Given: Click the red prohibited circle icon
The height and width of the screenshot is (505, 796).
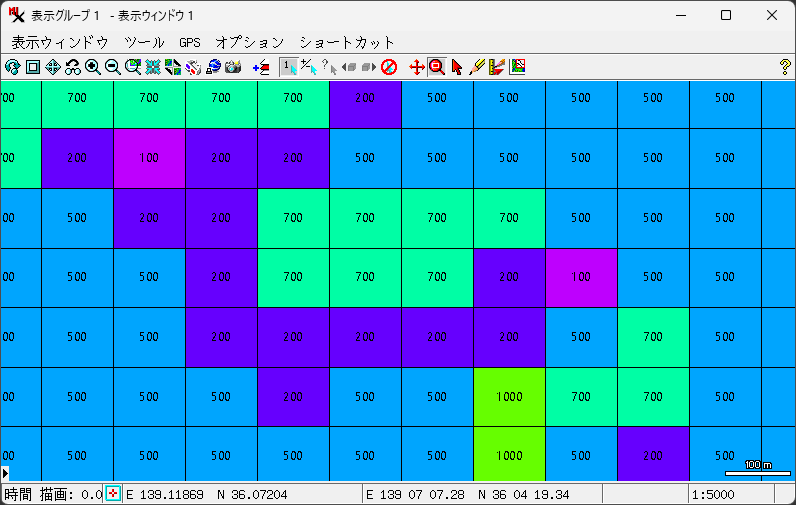Looking at the screenshot, I should point(389,67).
